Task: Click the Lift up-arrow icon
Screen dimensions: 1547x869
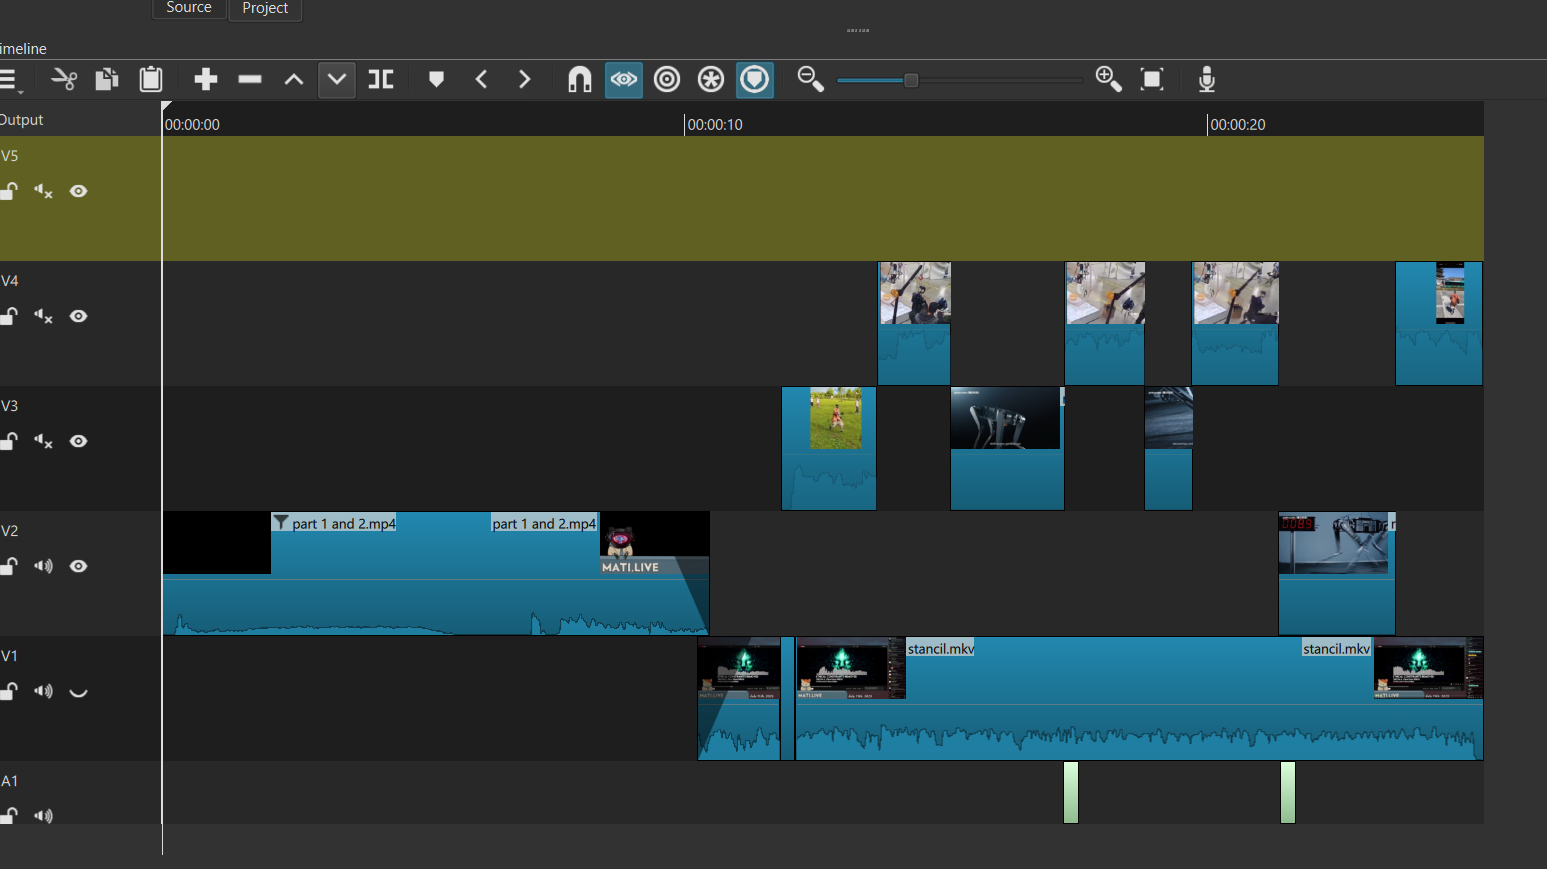Action: pyautogui.click(x=294, y=79)
